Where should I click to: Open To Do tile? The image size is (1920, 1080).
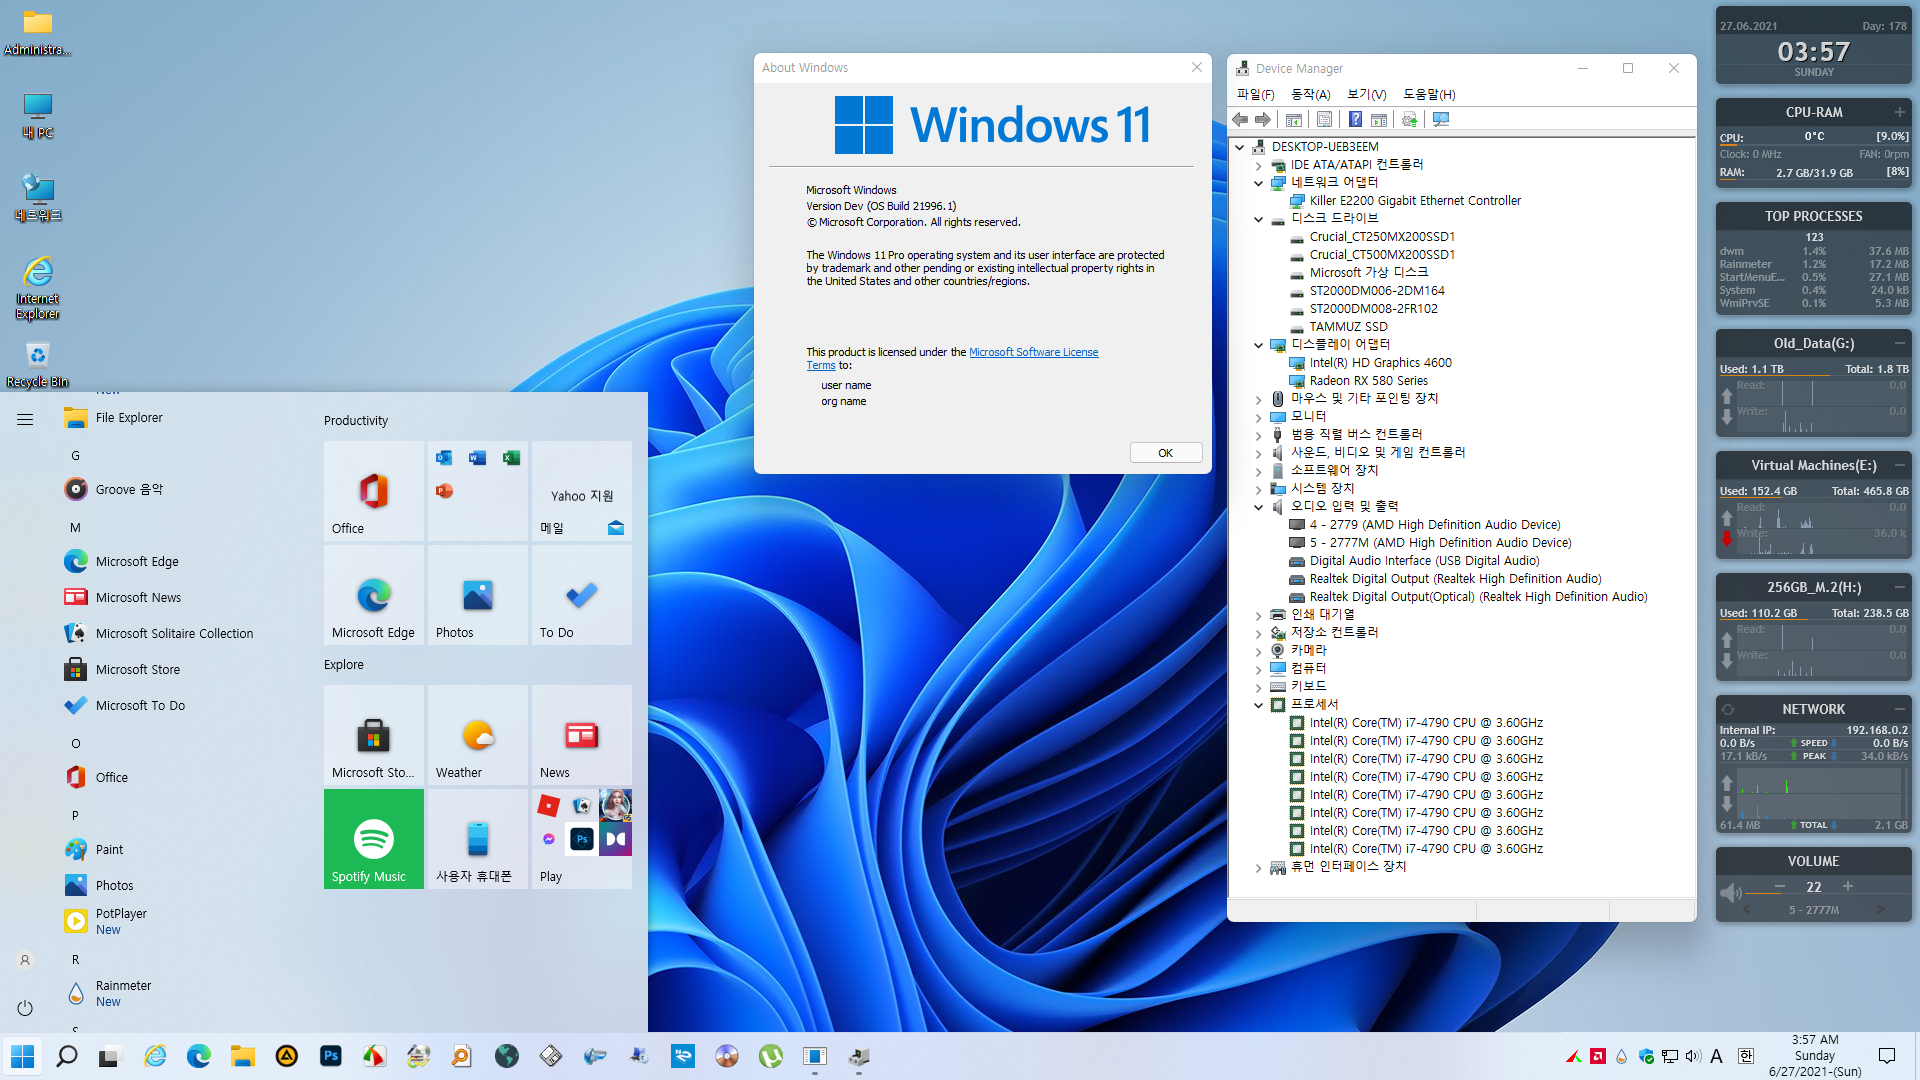click(x=582, y=595)
